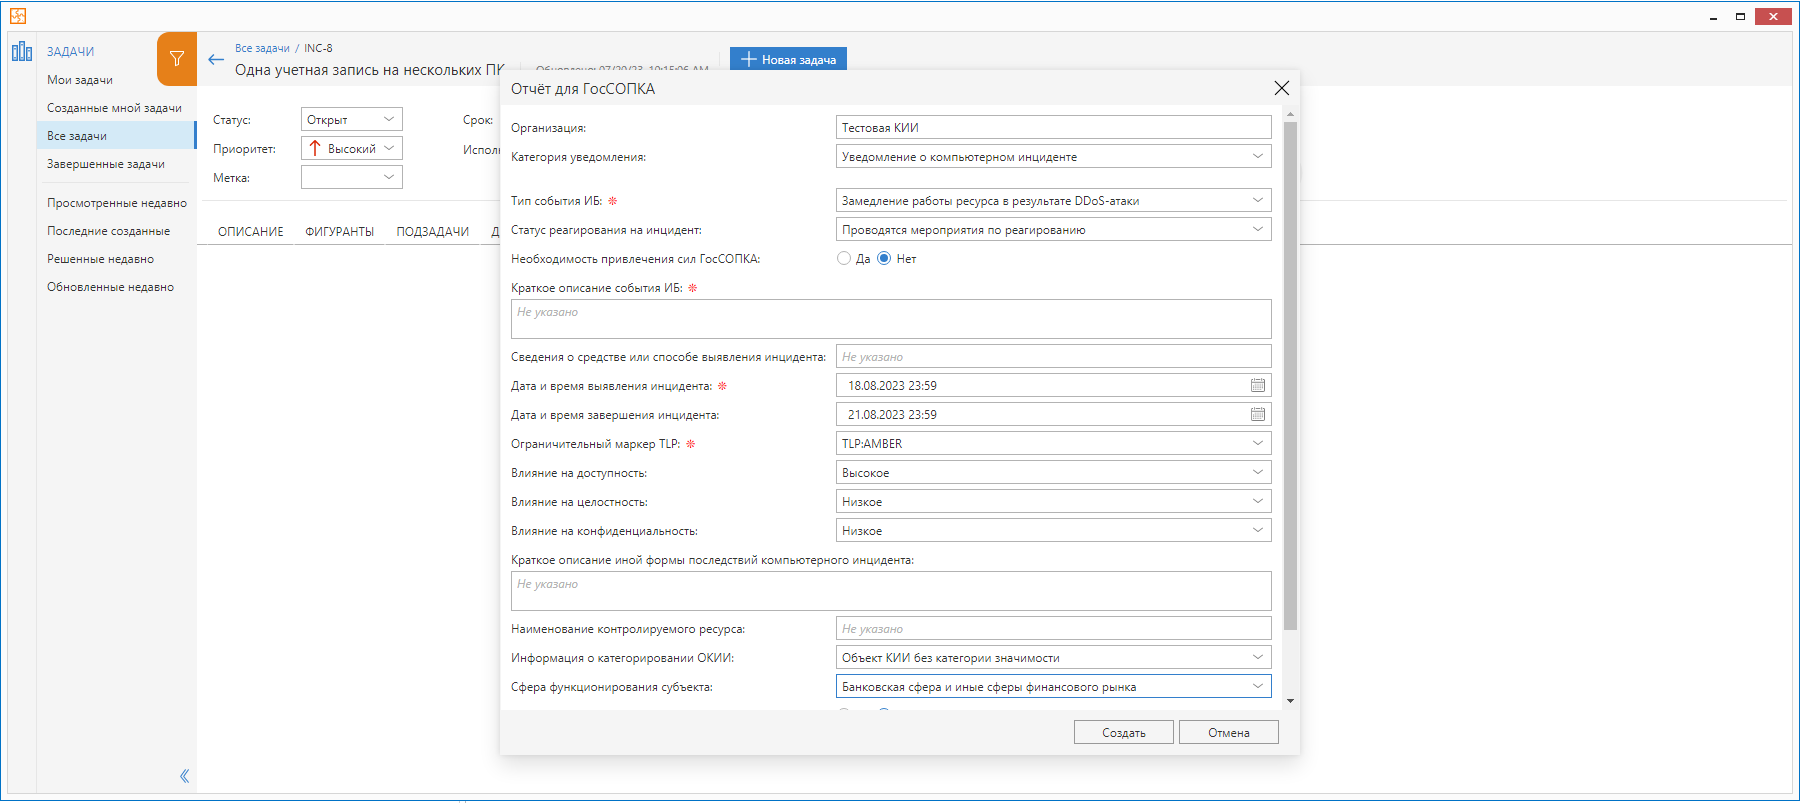Focus Наименование контролируемого ресурса field

[1054, 628]
